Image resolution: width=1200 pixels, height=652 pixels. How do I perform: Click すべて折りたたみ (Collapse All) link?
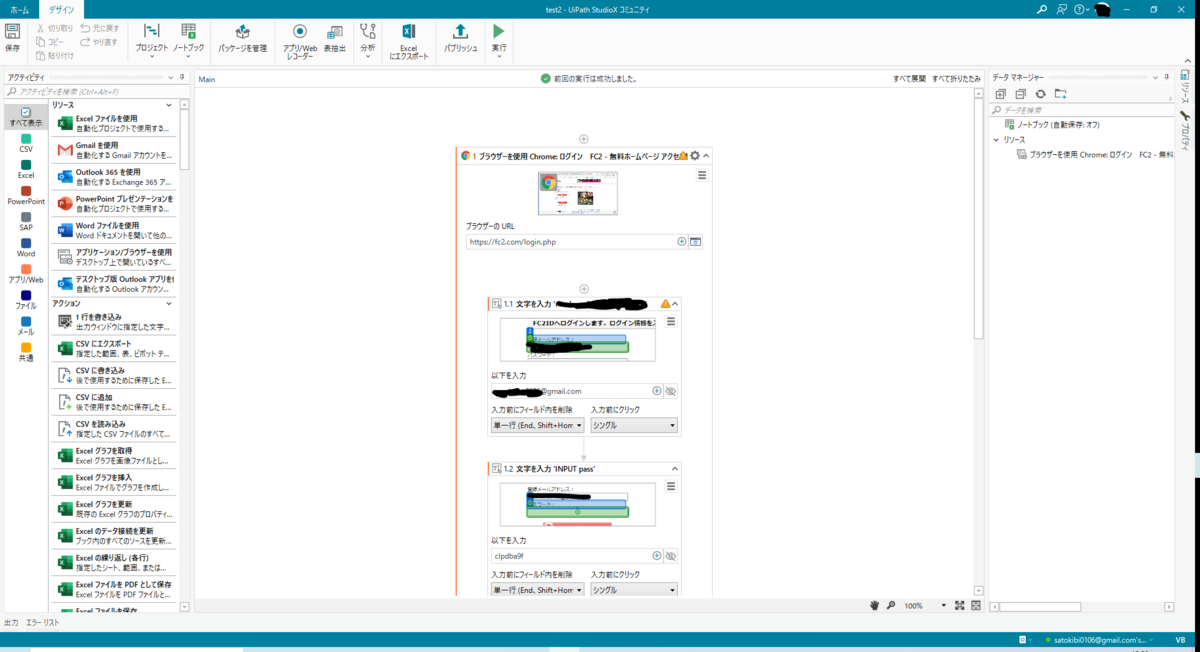(x=956, y=78)
